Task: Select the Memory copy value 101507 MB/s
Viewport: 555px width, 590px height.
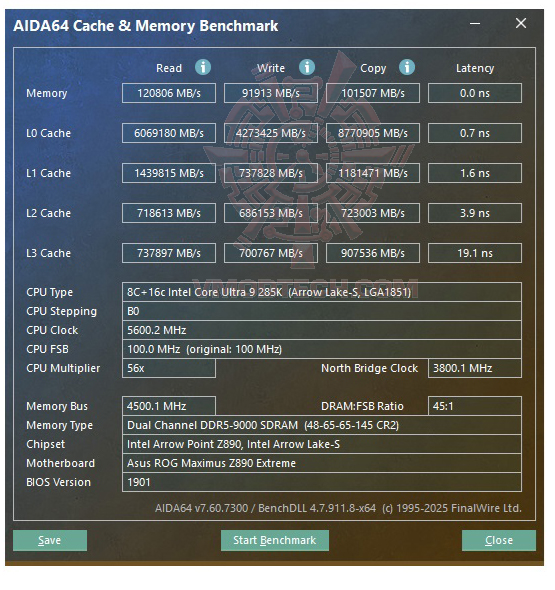Action: pos(373,93)
